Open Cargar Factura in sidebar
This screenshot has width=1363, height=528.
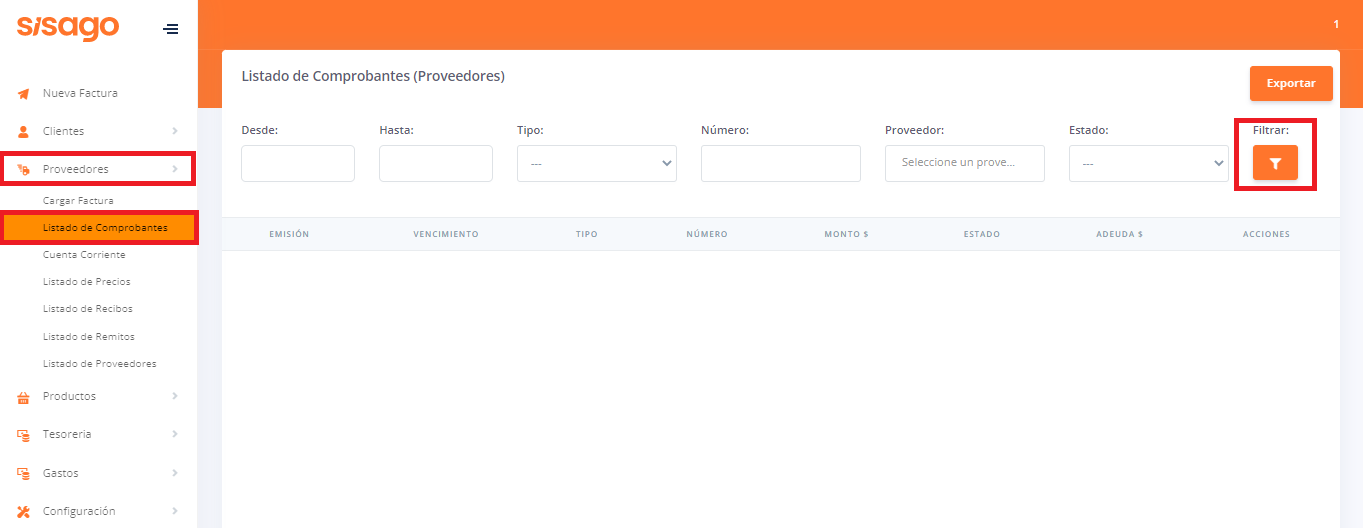click(78, 201)
